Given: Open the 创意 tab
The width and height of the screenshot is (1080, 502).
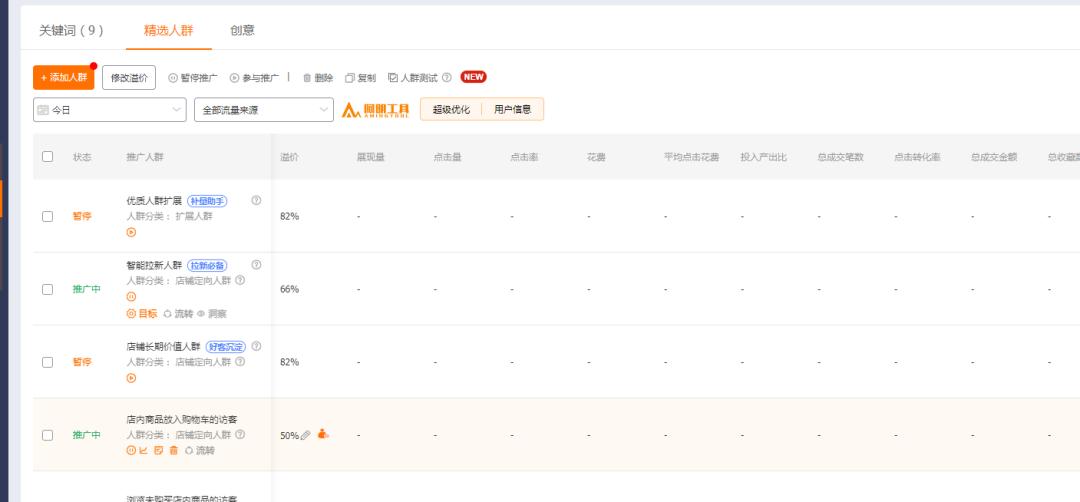Looking at the screenshot, I should [242, 31].
